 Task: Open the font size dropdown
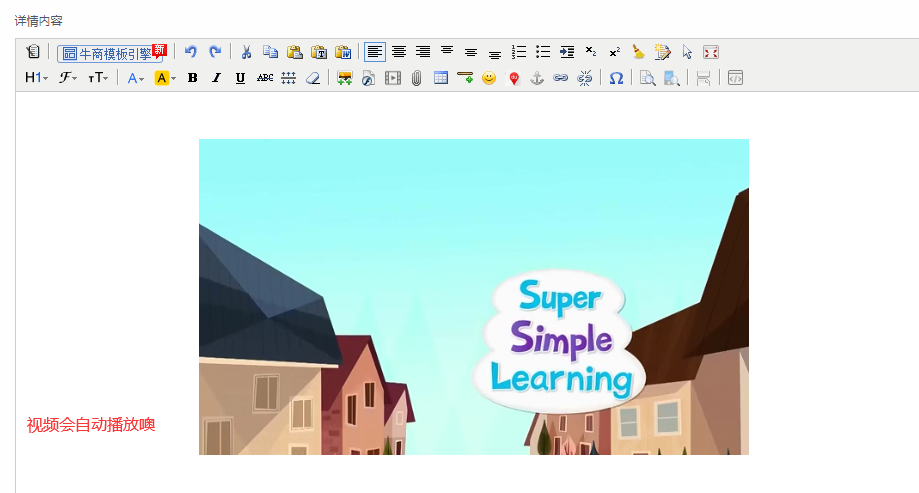click(x=98, y=78)
